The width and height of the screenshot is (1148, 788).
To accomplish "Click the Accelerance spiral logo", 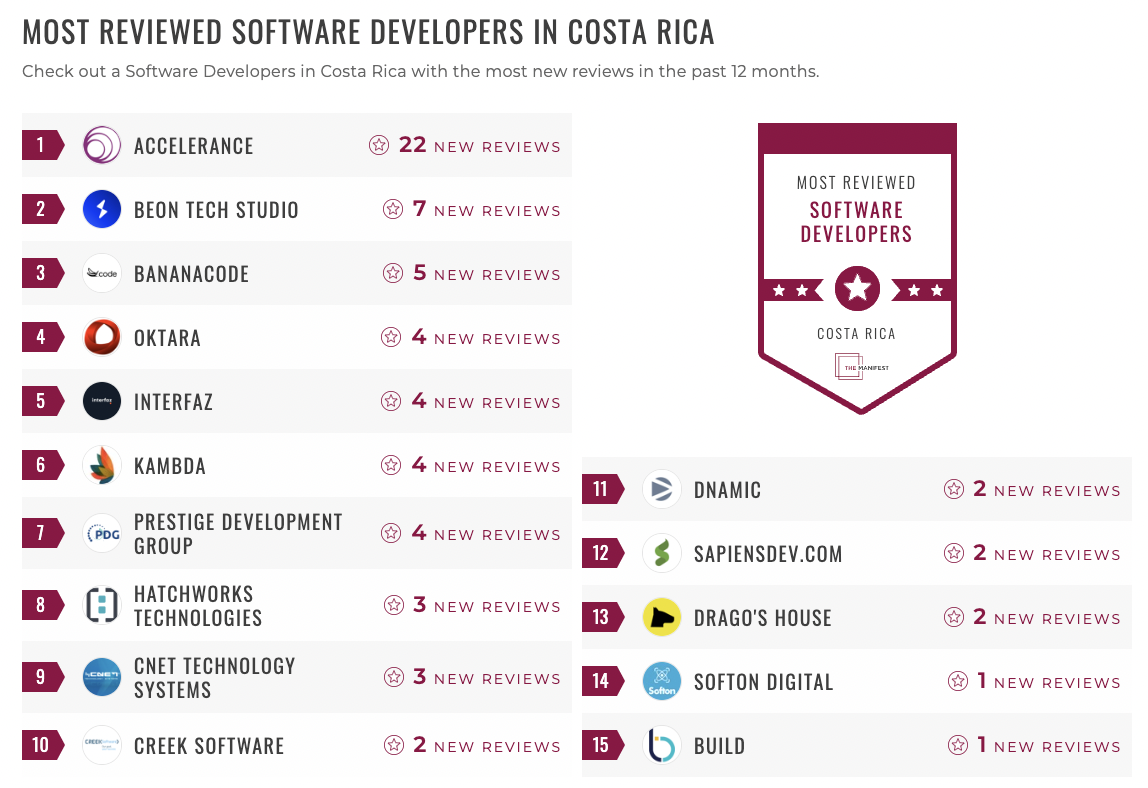I will [x=101, y=144].
